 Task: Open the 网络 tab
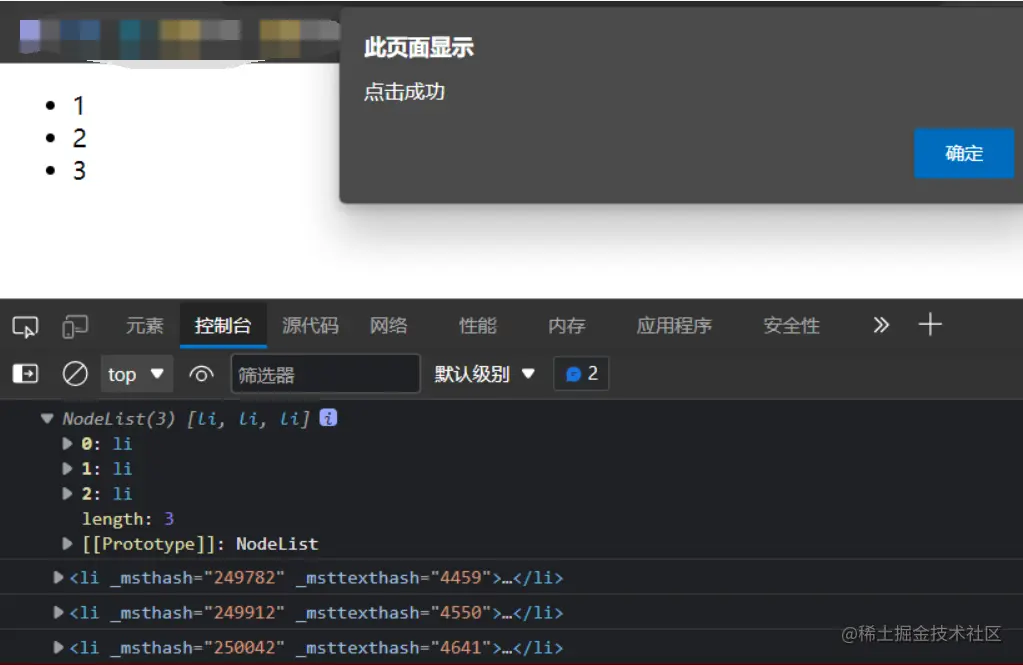388,326
